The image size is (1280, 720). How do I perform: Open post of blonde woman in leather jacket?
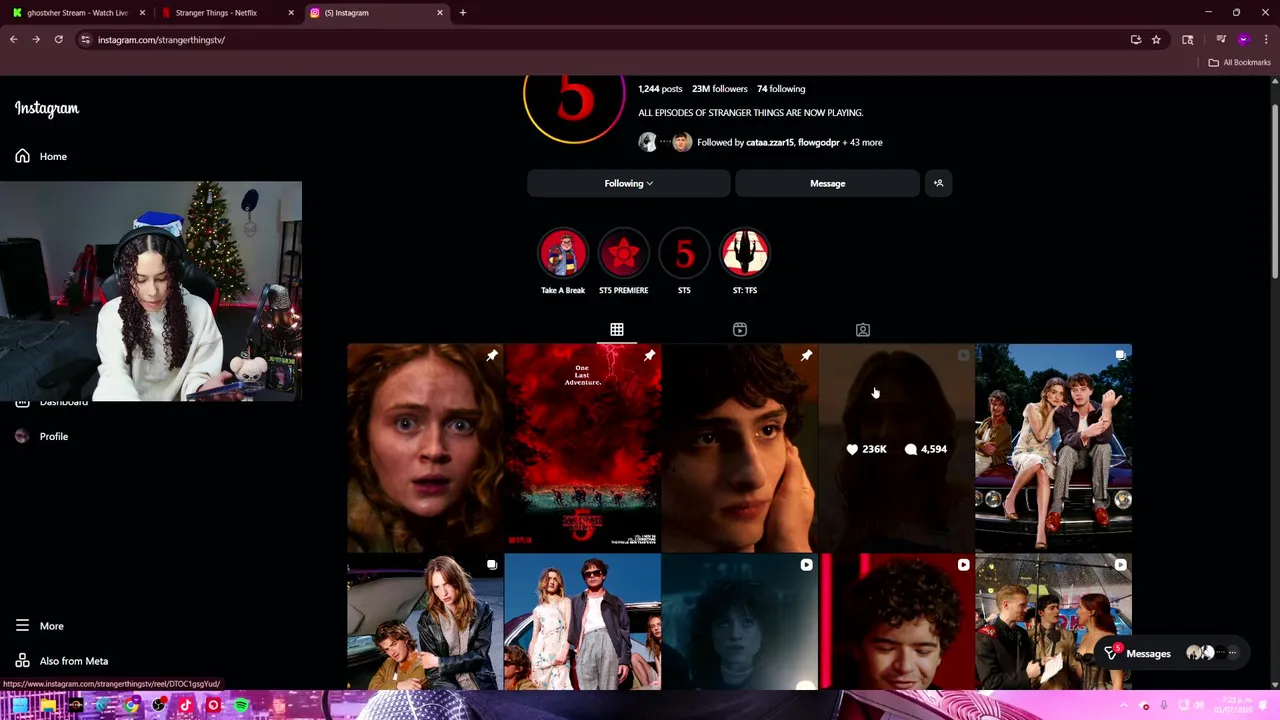pos(425,622)
